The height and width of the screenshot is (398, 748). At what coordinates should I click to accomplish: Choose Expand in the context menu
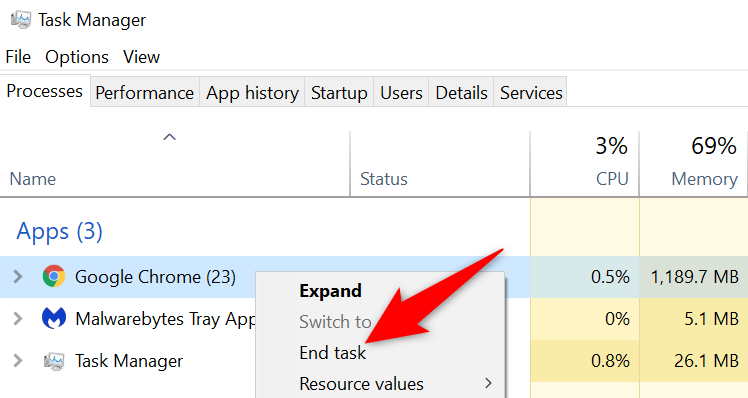pos(331,291)
